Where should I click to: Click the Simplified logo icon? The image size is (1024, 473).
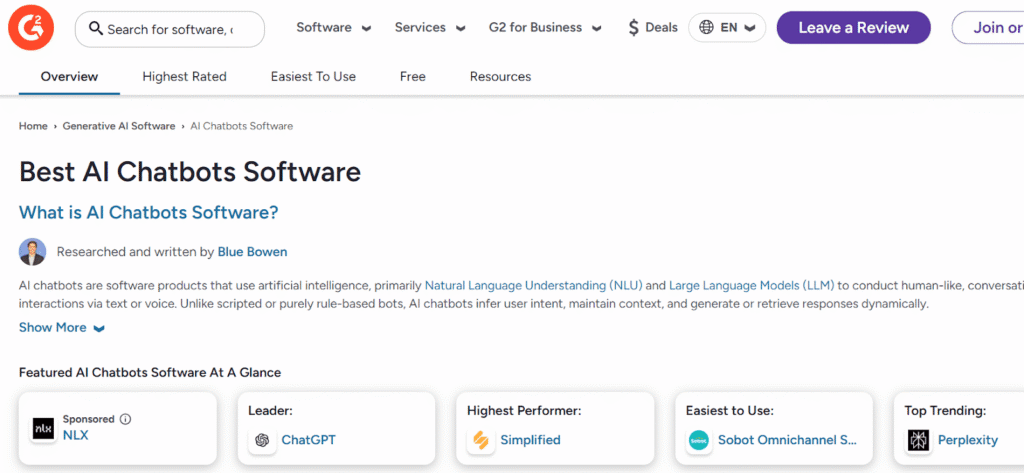point(481,440)
